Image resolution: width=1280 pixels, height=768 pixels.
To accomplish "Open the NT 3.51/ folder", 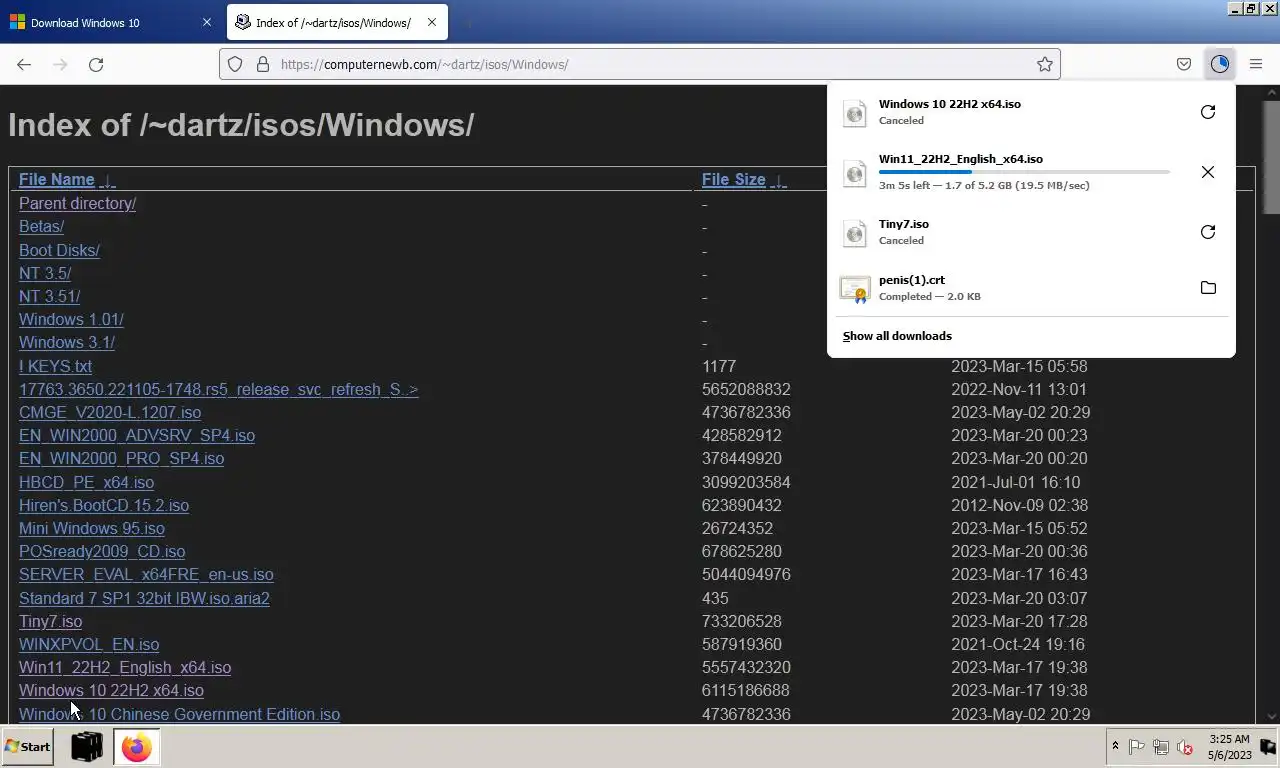I will (x=49, y=296).
